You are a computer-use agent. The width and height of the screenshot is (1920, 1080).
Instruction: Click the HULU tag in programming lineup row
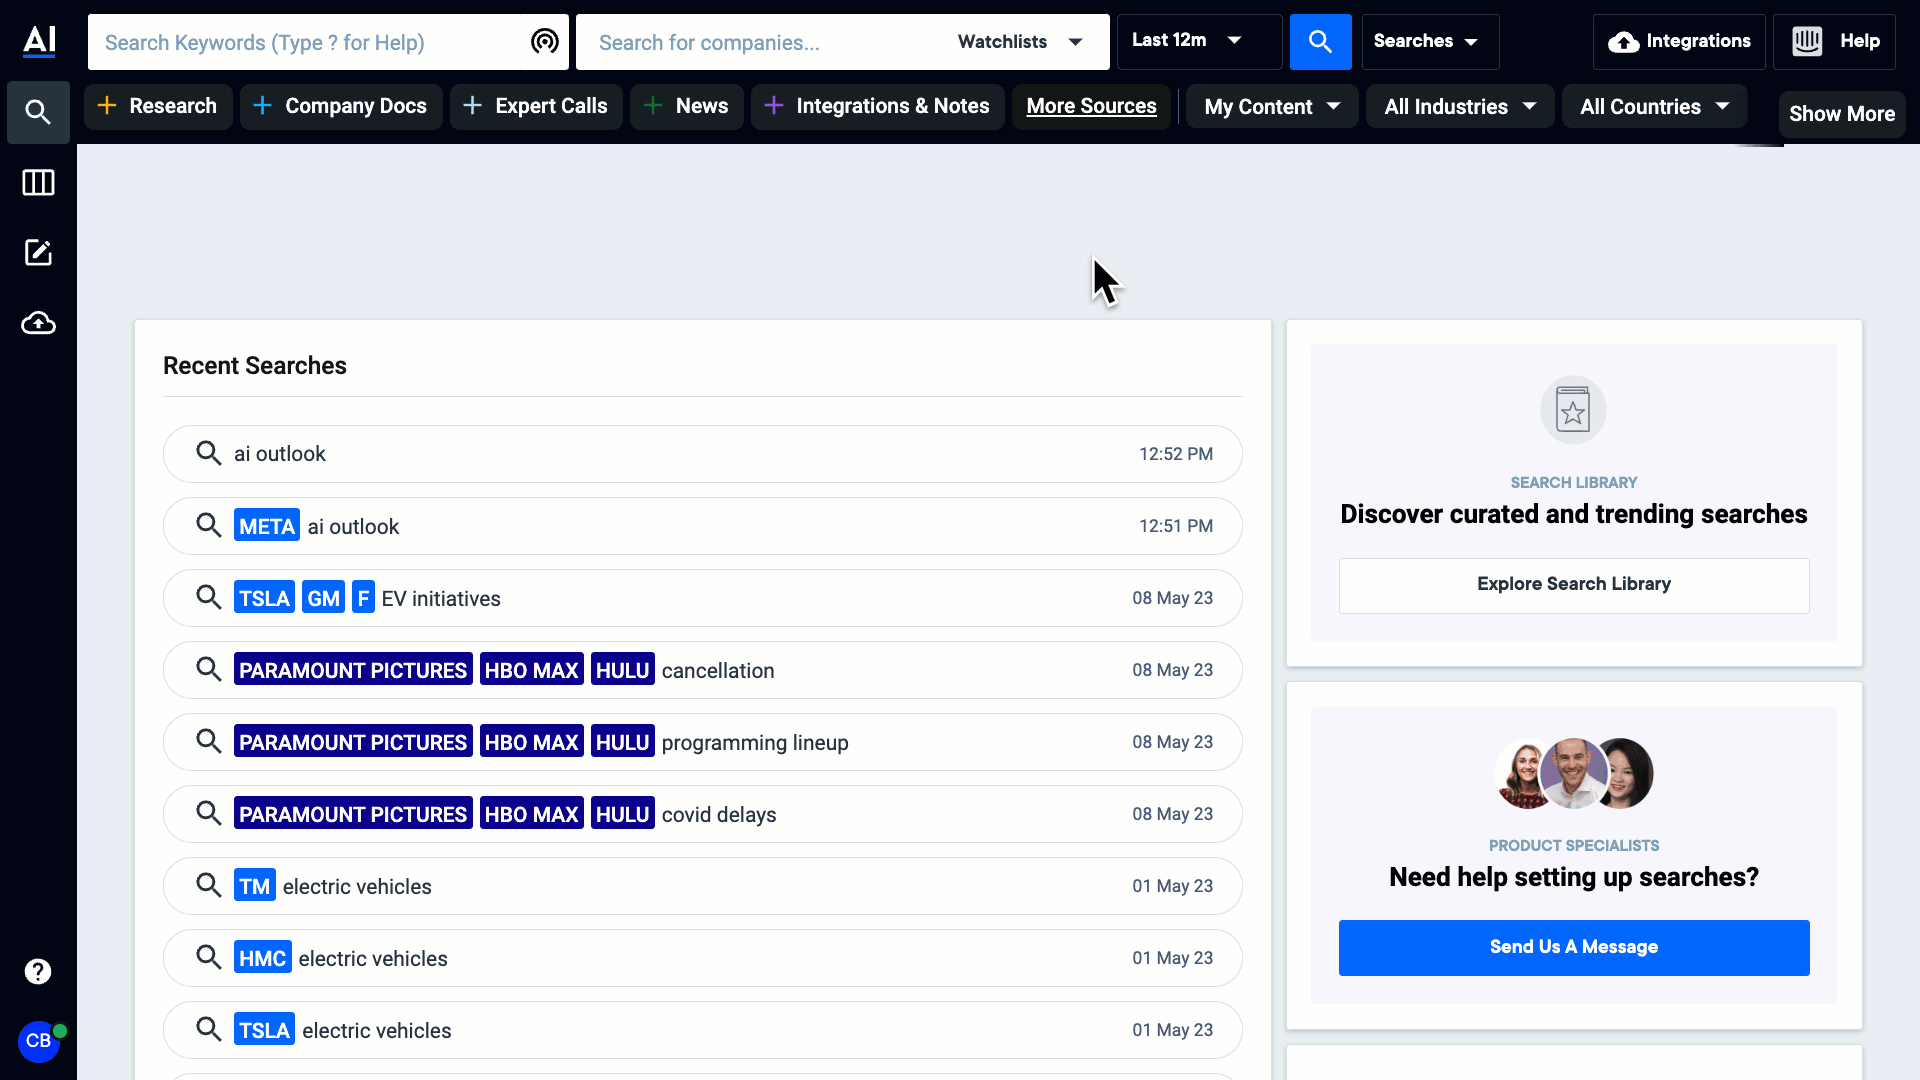pyautogui.click(x=622, y=742)
